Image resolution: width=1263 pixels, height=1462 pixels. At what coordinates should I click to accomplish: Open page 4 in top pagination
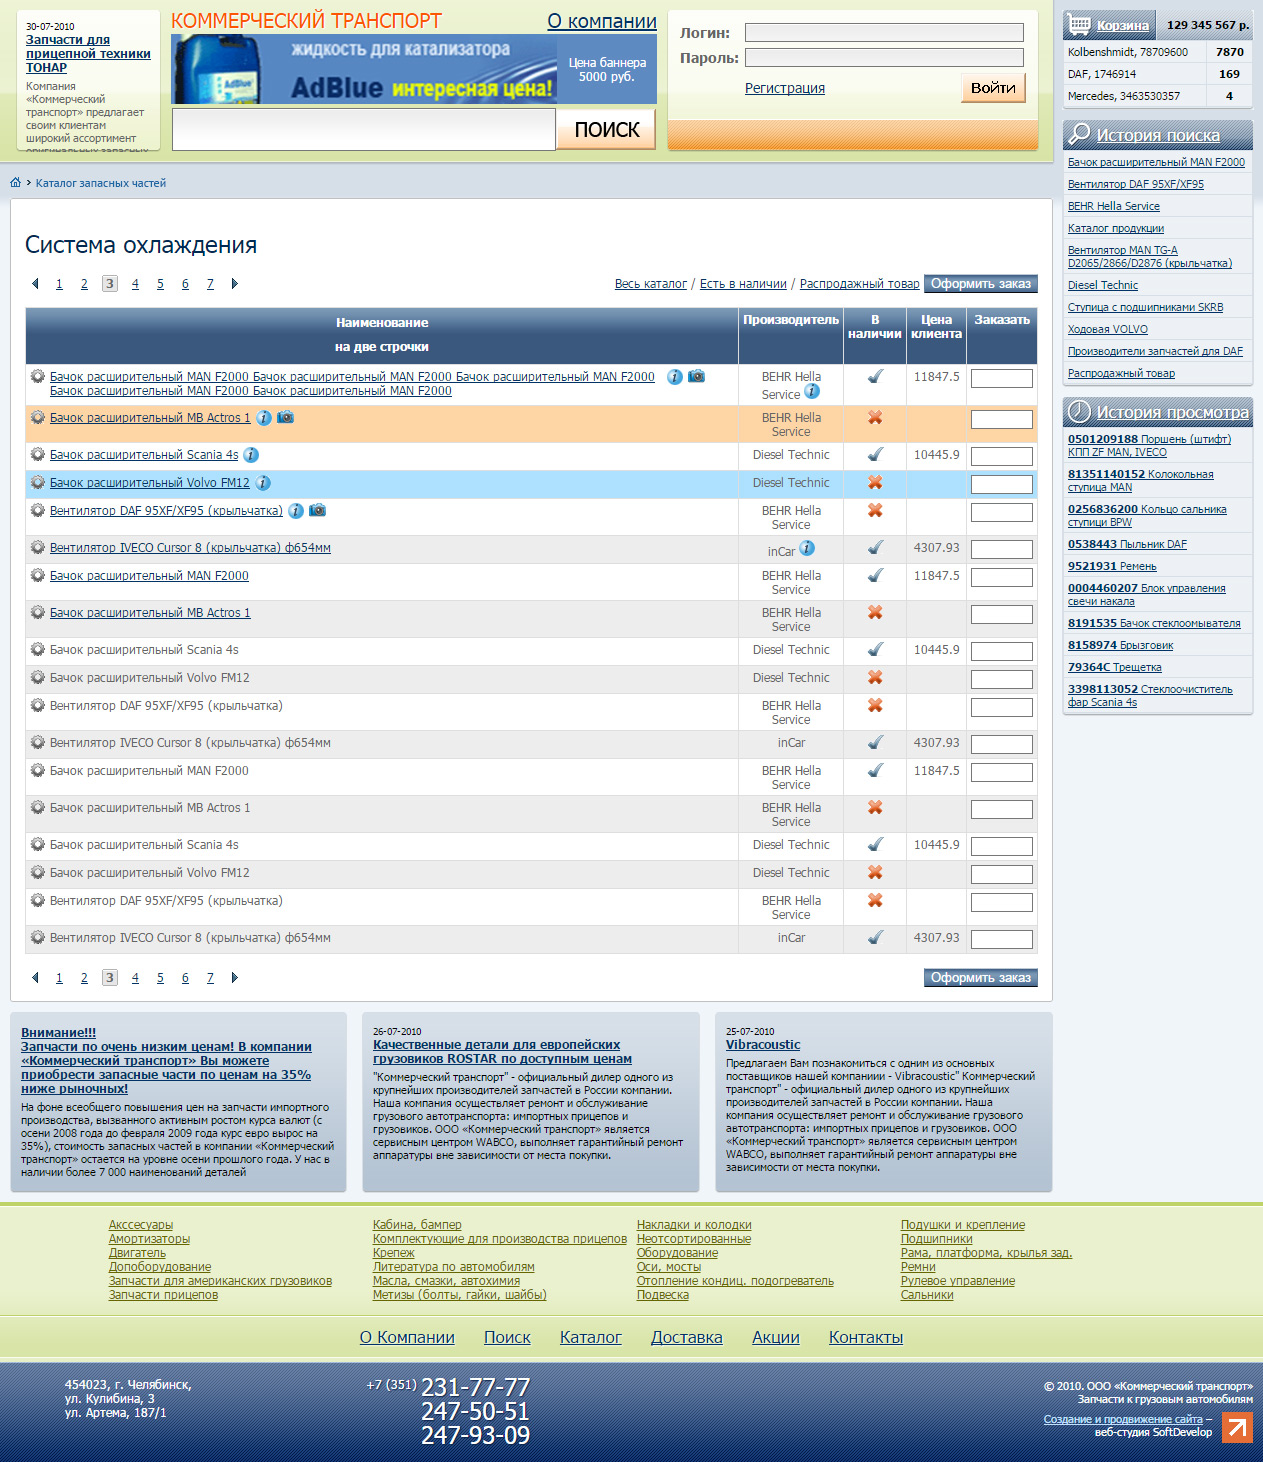point(135,284)
